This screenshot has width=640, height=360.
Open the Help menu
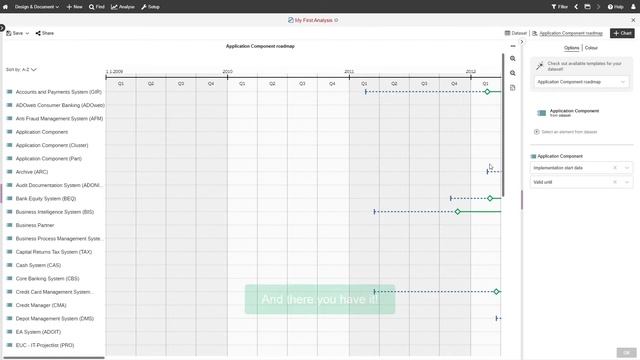[615, 7]
